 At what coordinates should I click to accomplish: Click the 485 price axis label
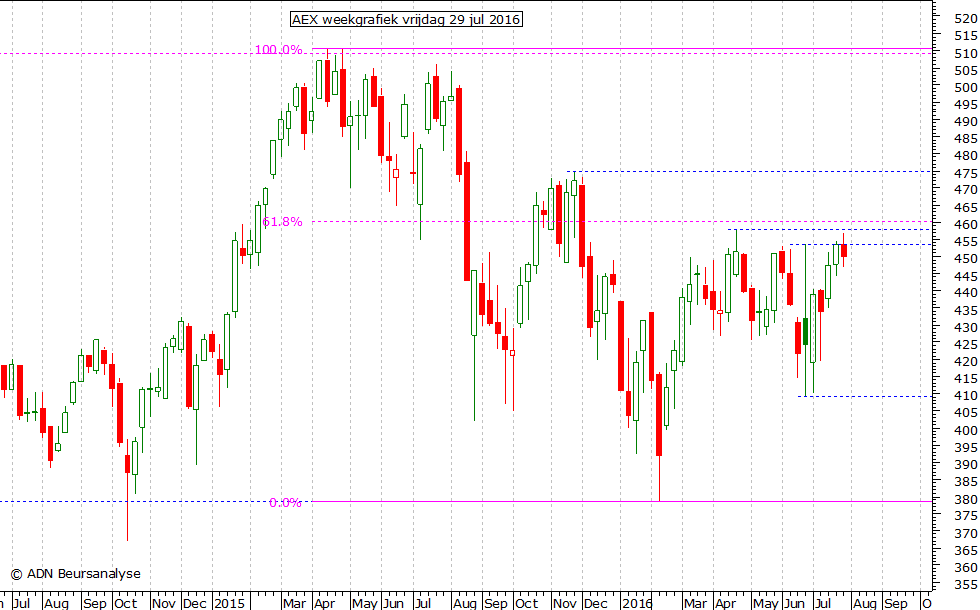[x=966, y=139]
